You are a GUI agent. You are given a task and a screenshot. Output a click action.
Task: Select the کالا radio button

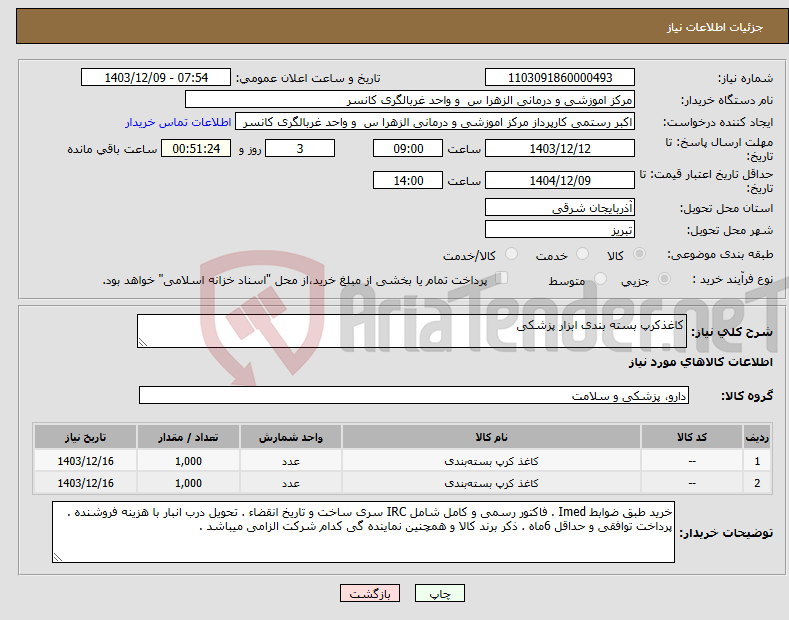coord(639,254)
